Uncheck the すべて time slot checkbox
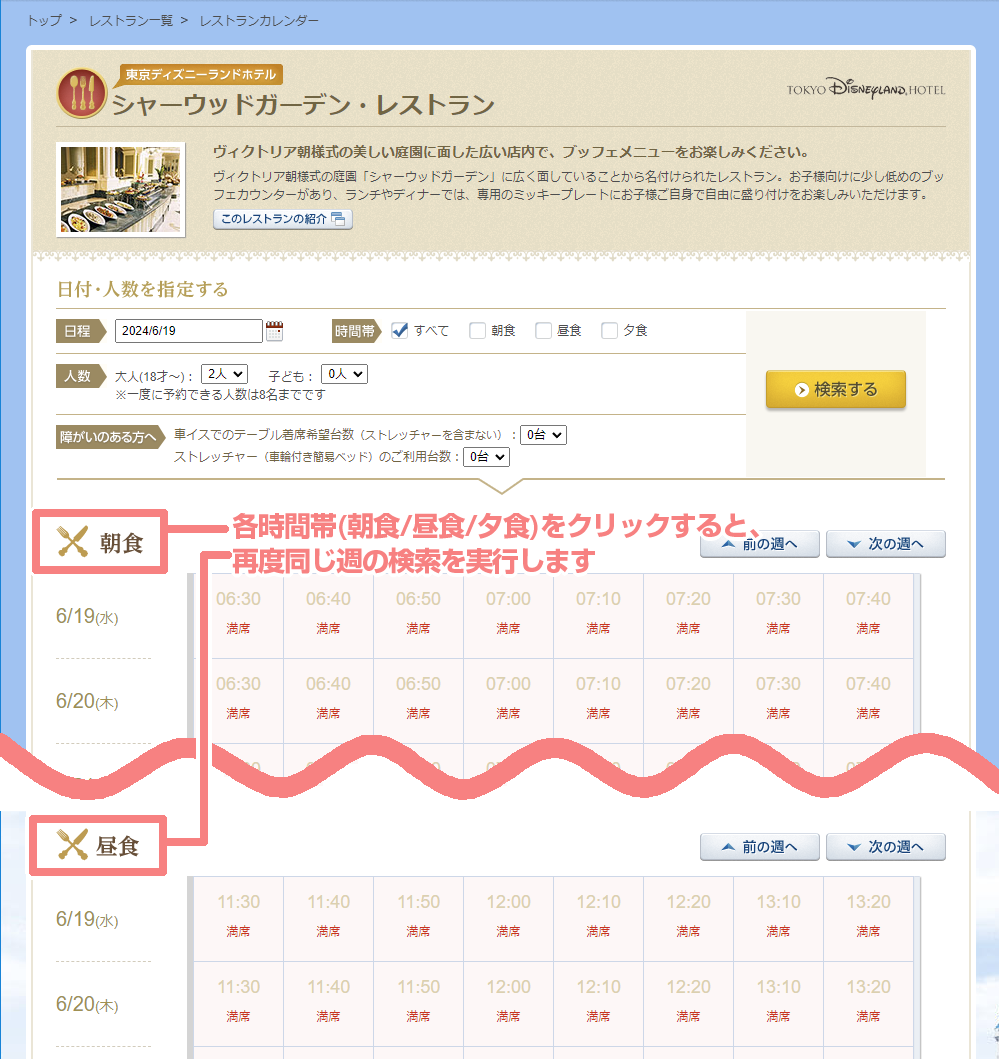 400,331
